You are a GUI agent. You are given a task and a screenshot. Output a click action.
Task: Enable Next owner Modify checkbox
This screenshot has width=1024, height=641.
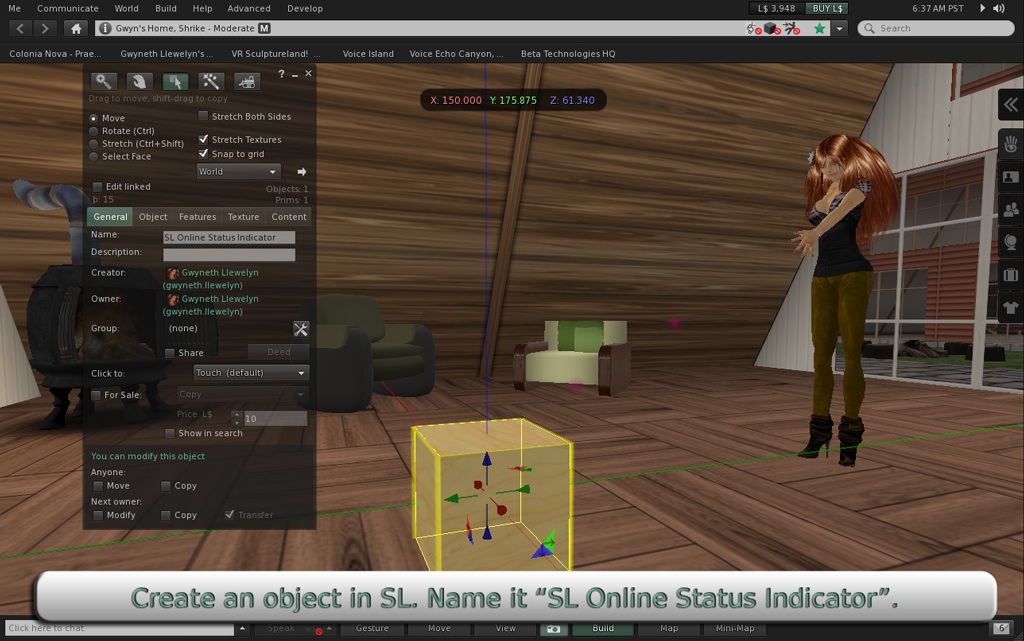tap(98, 515)
